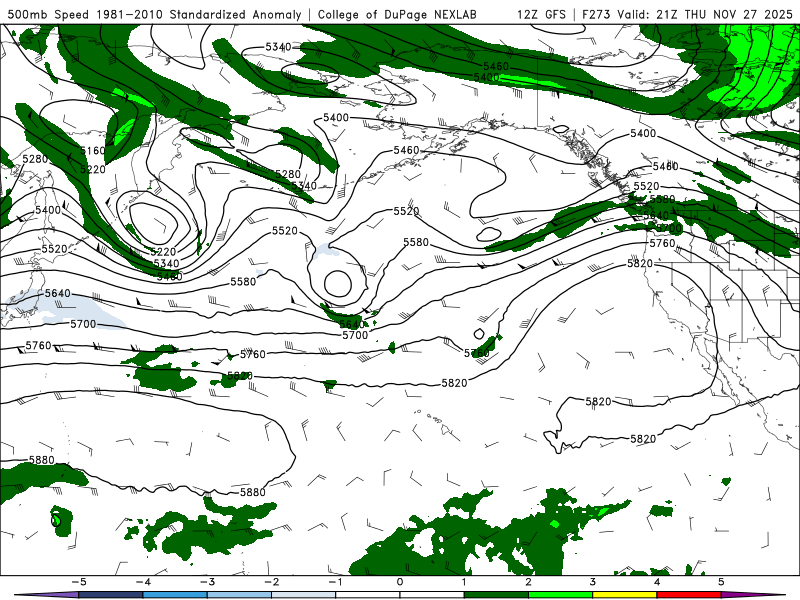800x600 pixels.
Task: Pick the red 4 to 5 segment
Action: point(689,595)
